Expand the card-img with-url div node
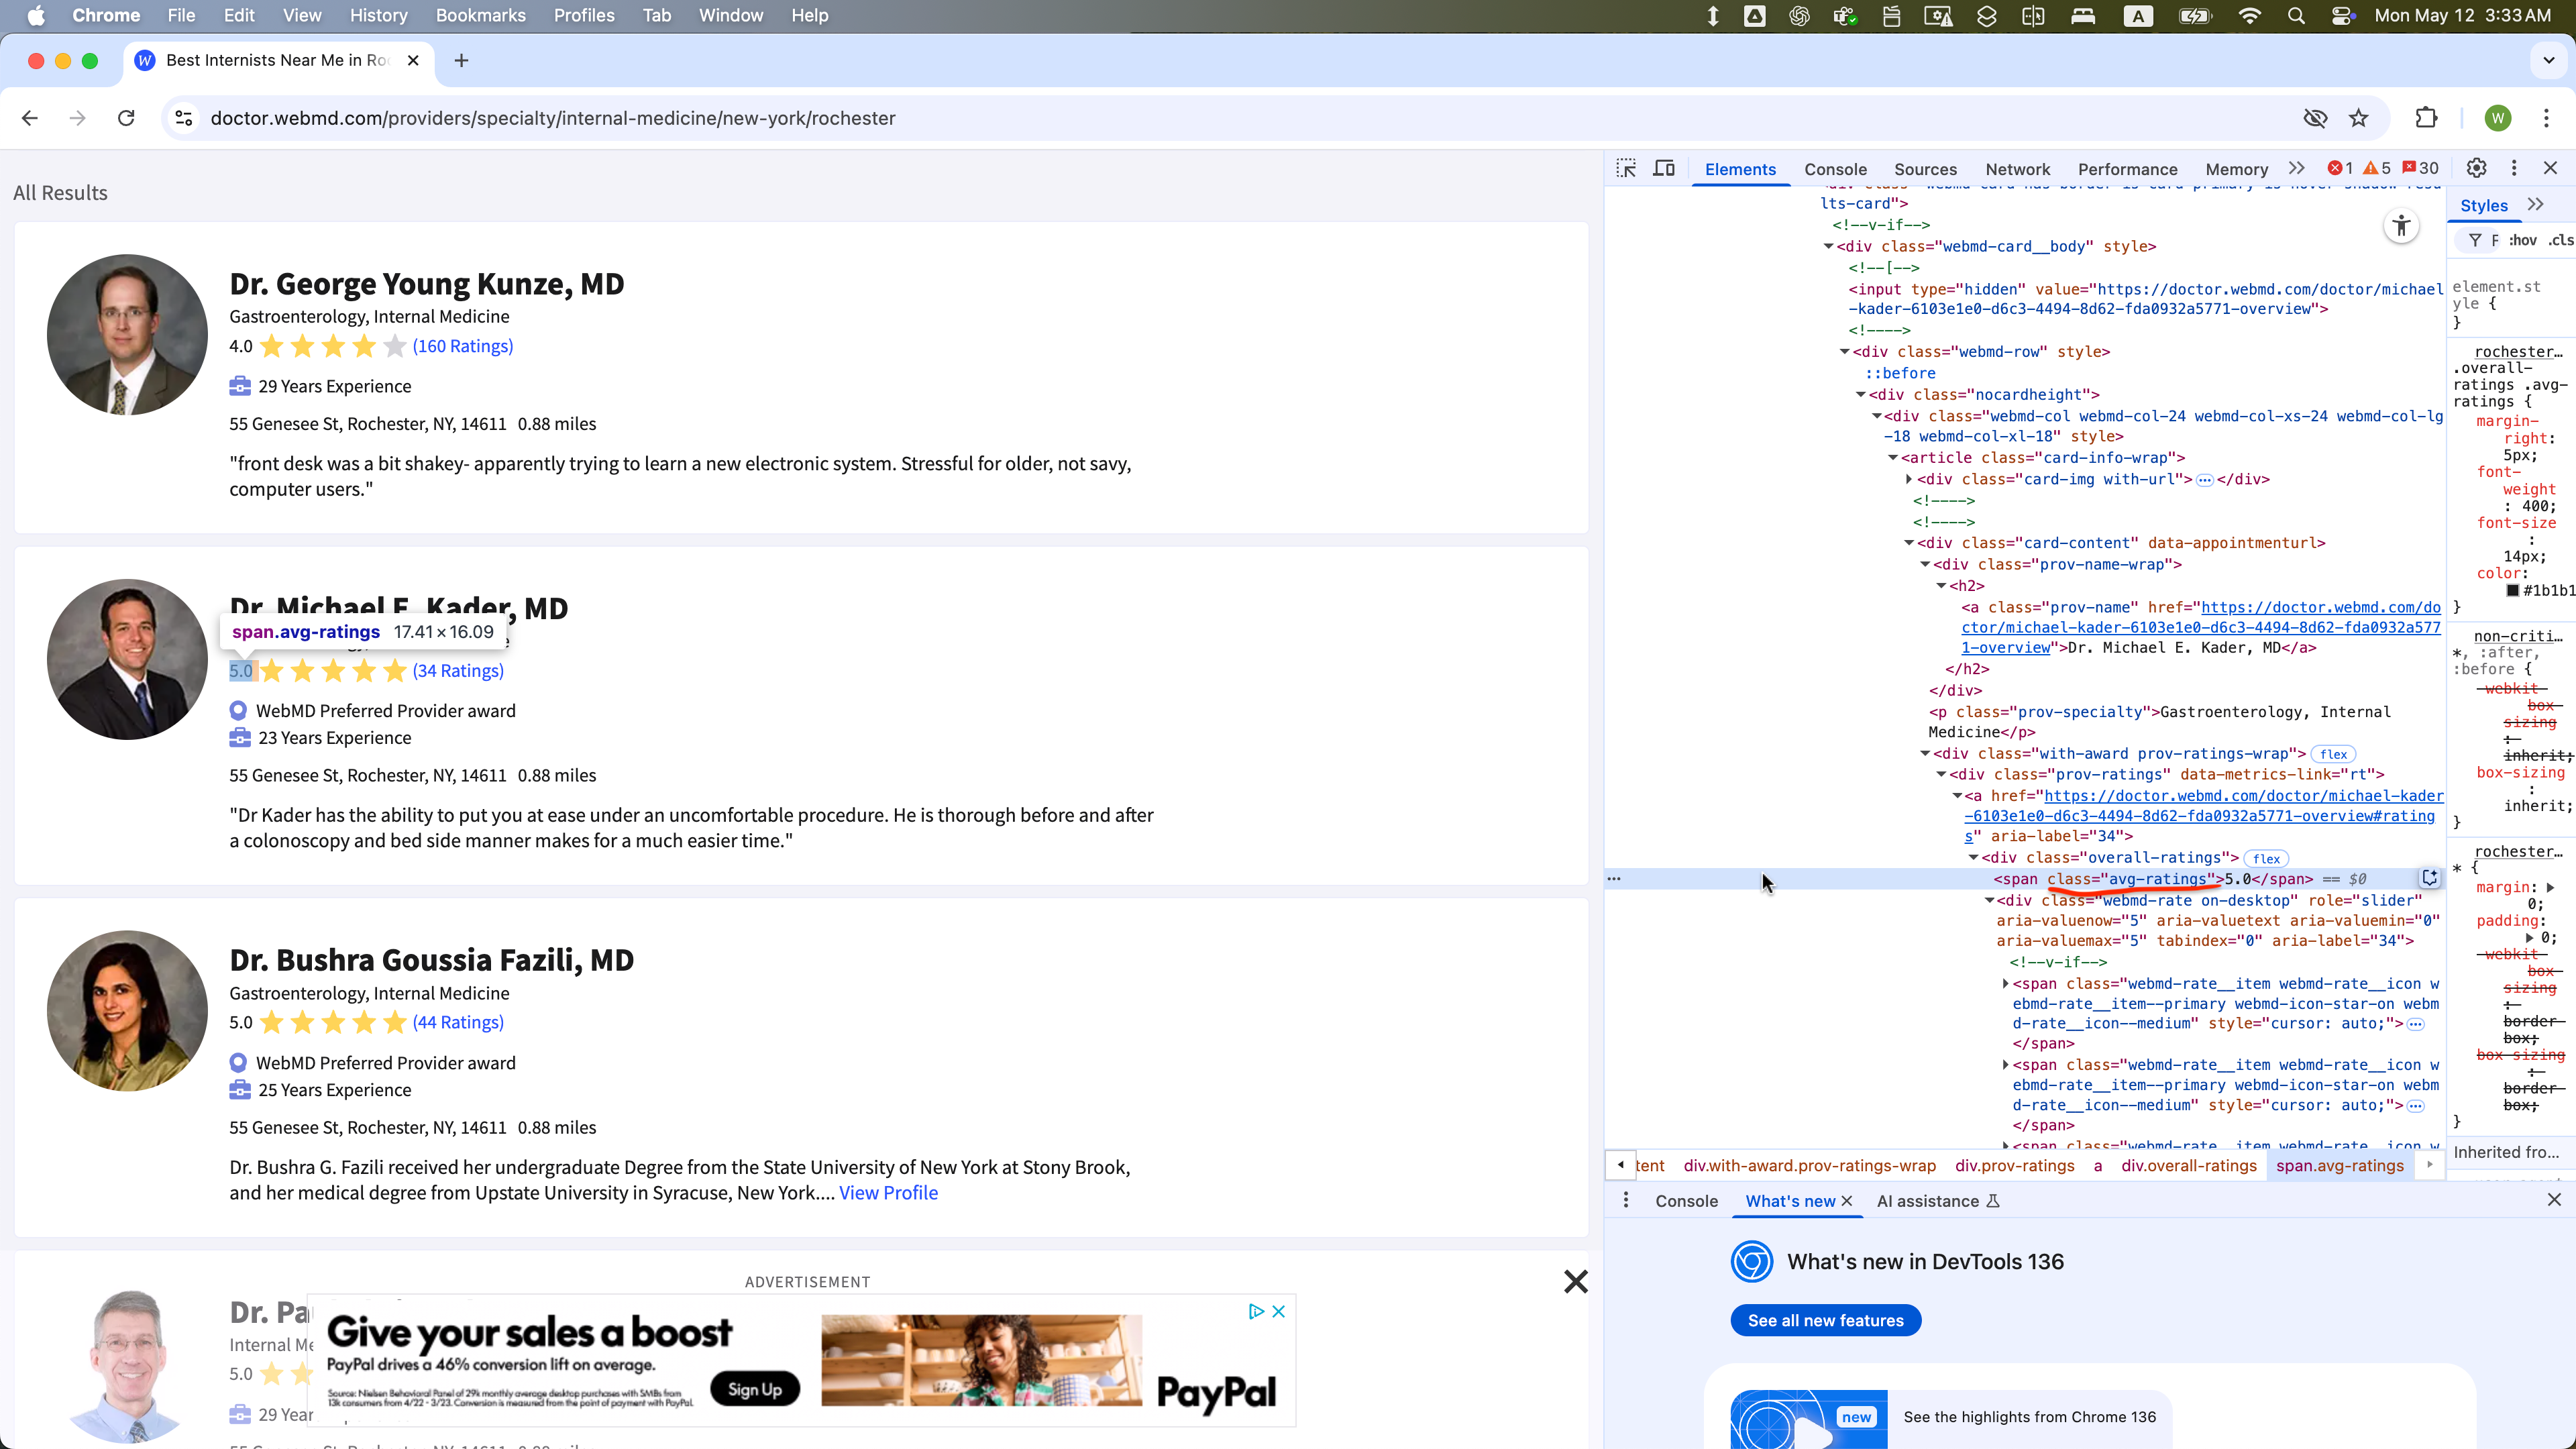The height and width of the screenshot is (1449, 2576). tap(1910, 479)
